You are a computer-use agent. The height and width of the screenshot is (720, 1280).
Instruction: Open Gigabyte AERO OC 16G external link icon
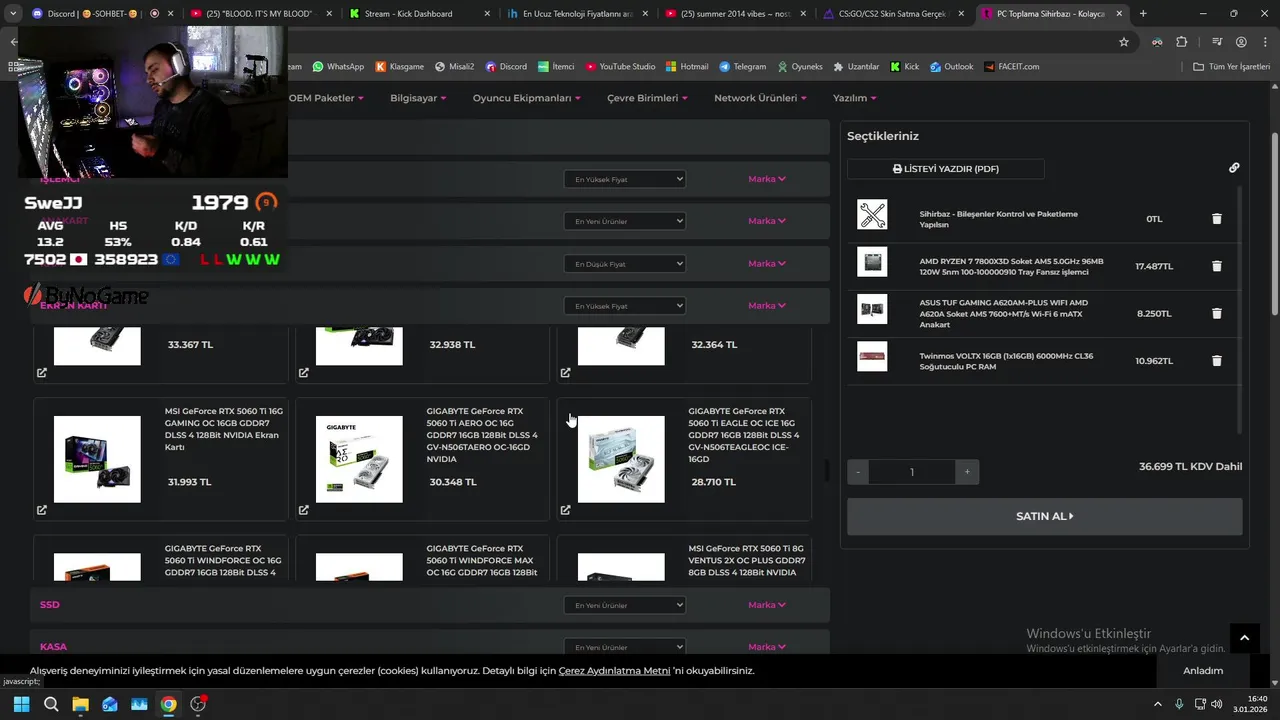304,510
